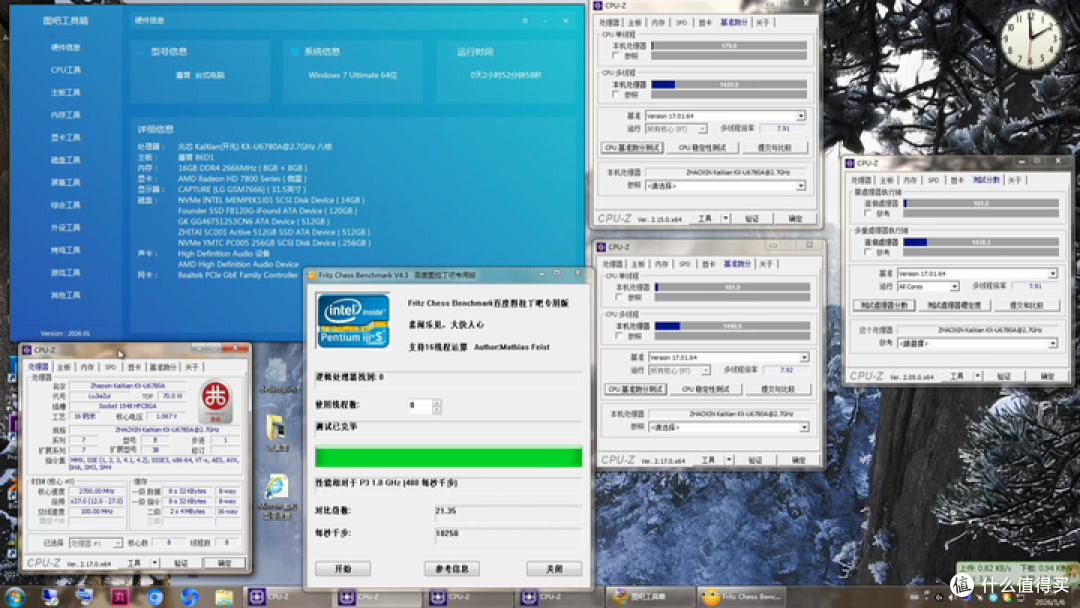Open the file explorer folder taskbar icon
The width and height of the screenshot is (1080, 608).
224,596
